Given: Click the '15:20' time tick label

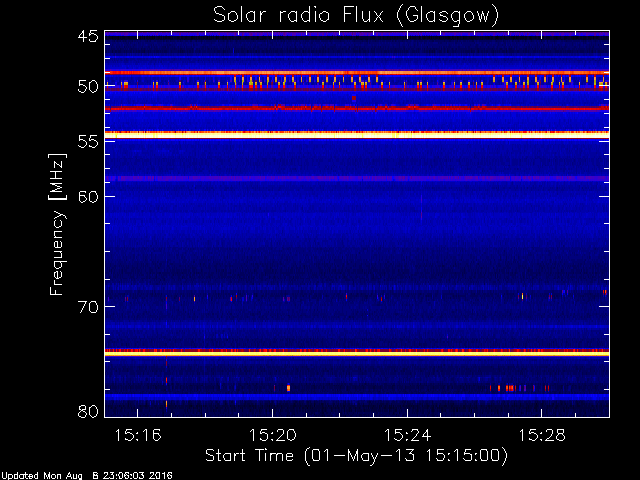Looking at the screenshot, I should point(272,436).
